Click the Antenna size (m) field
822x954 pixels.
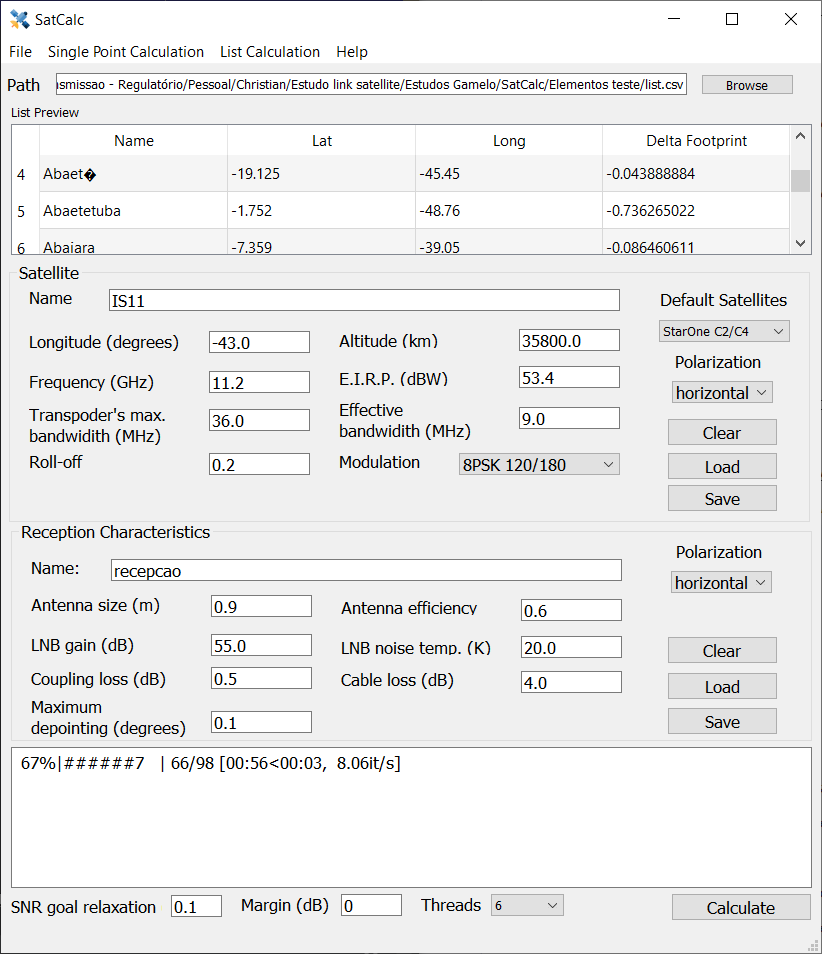point(261,606)
